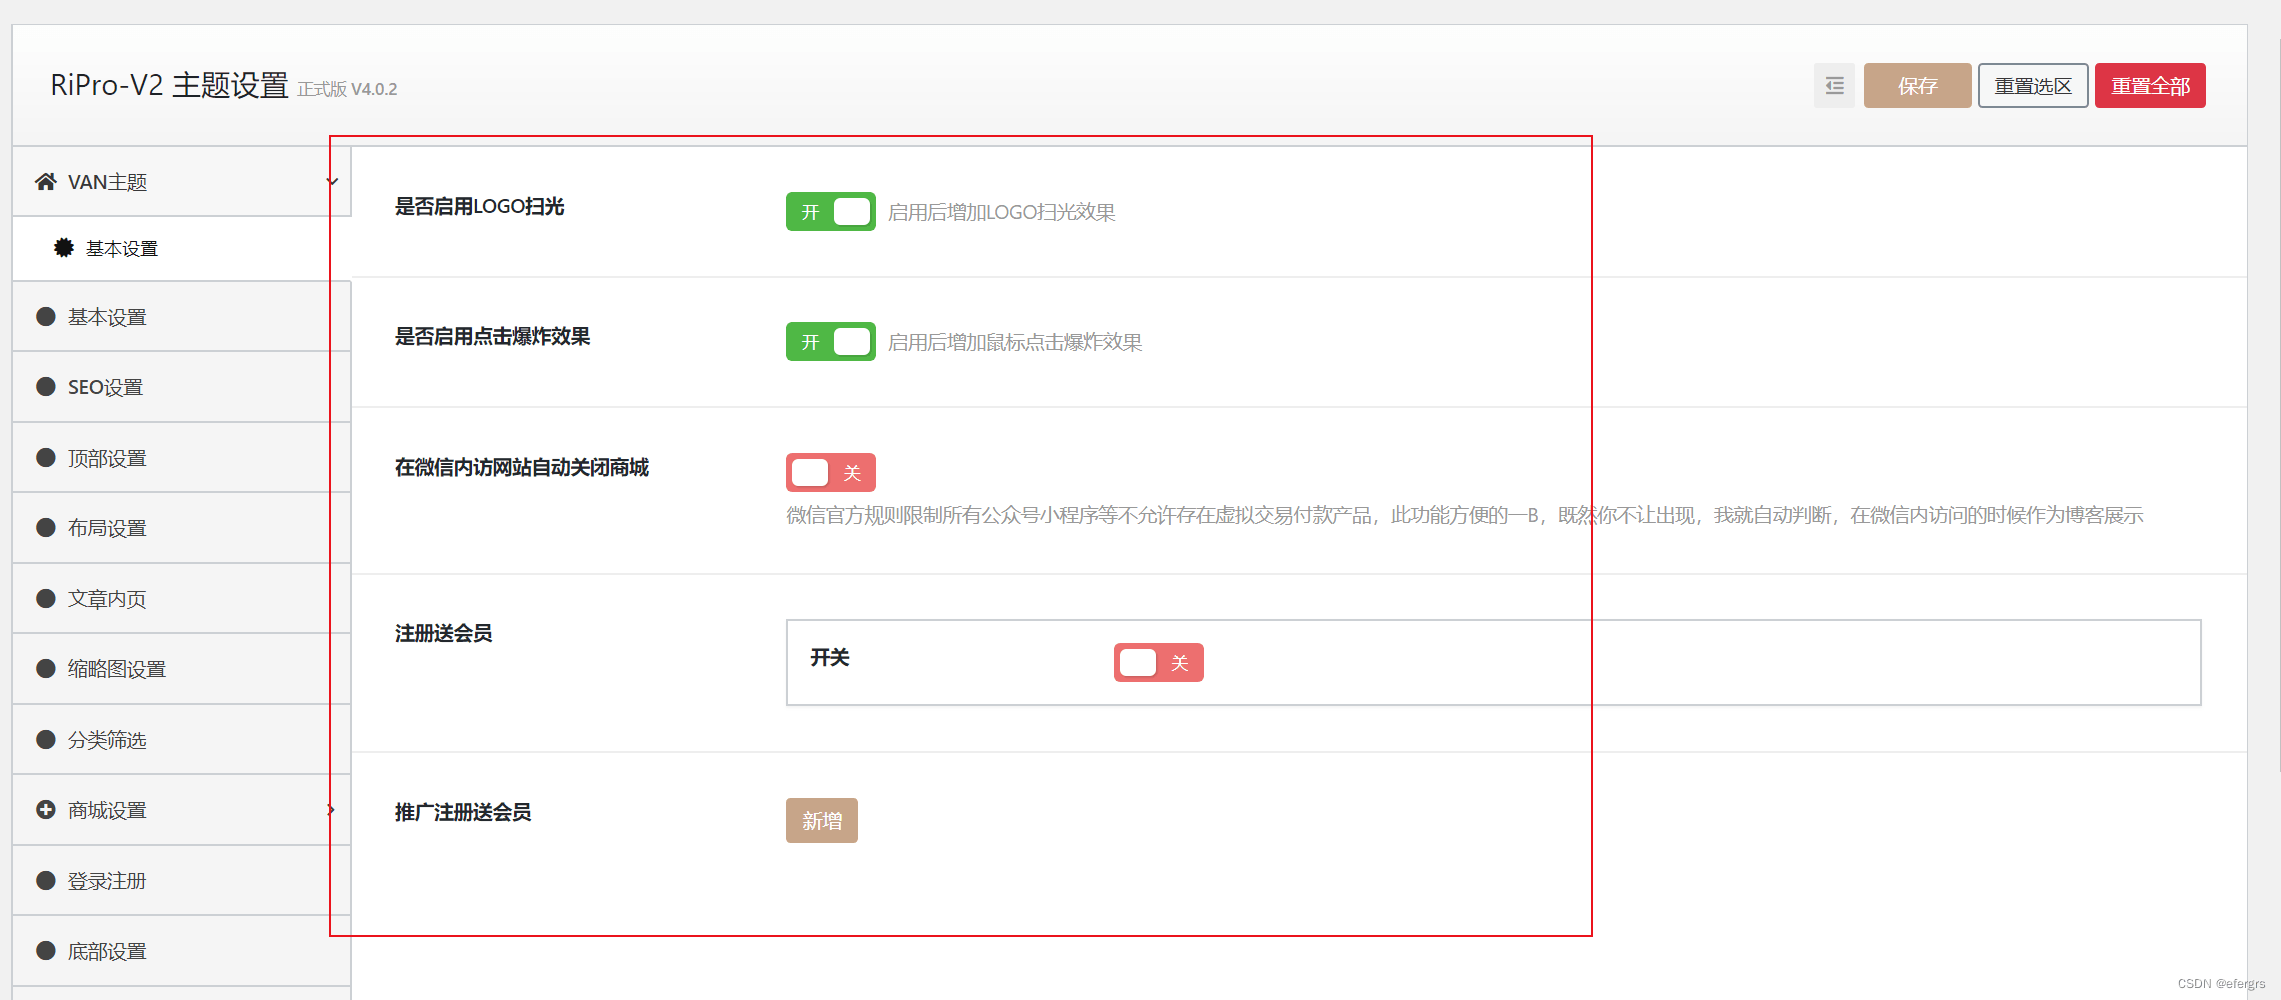Image resolution: width=2281 pixels, height=1000 pixels.
Task: Click the circle icon beside 布局设置
Action: tap(44, 527)
